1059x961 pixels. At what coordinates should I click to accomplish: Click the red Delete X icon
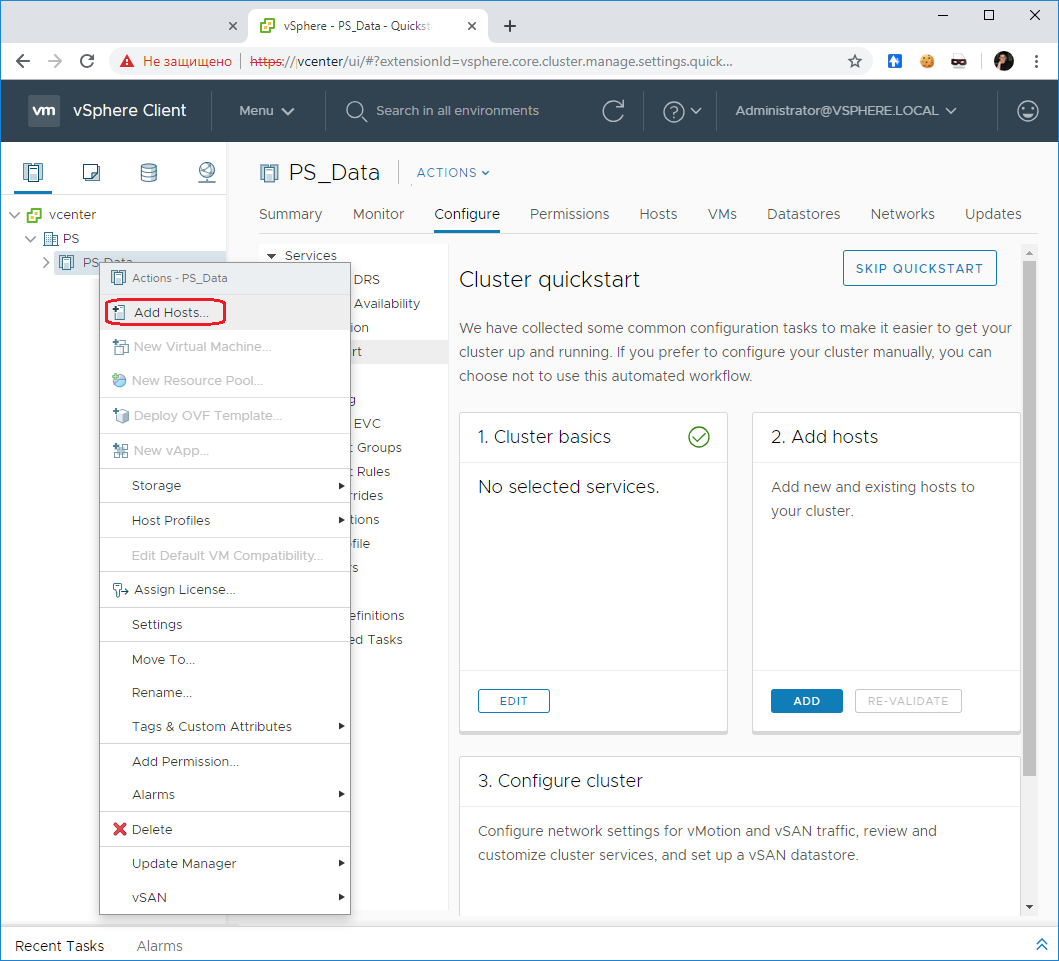point(120,829)
